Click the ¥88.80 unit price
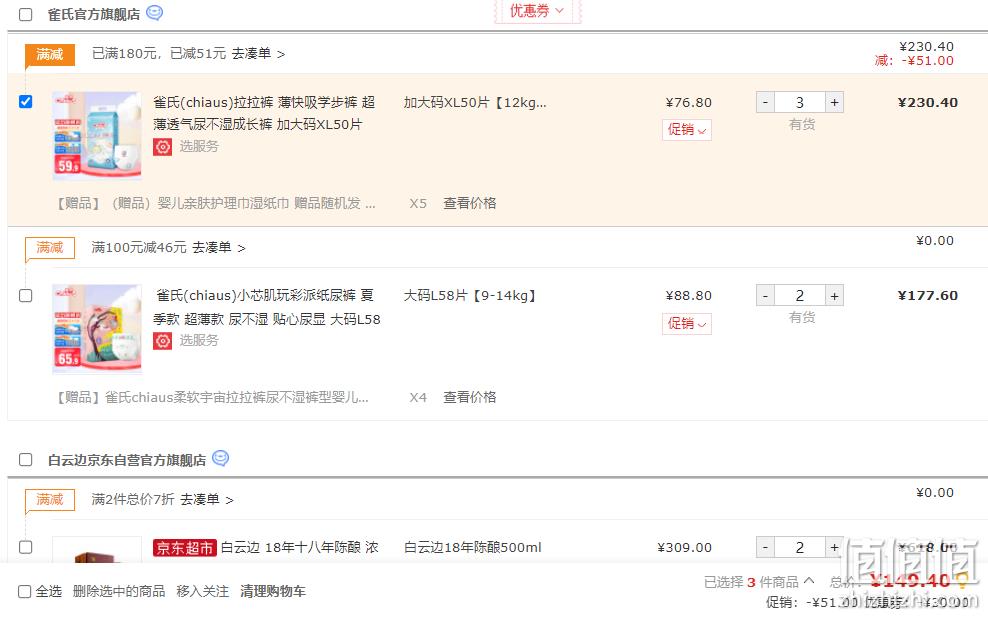 pyautogui.click(x=689, y=296)
